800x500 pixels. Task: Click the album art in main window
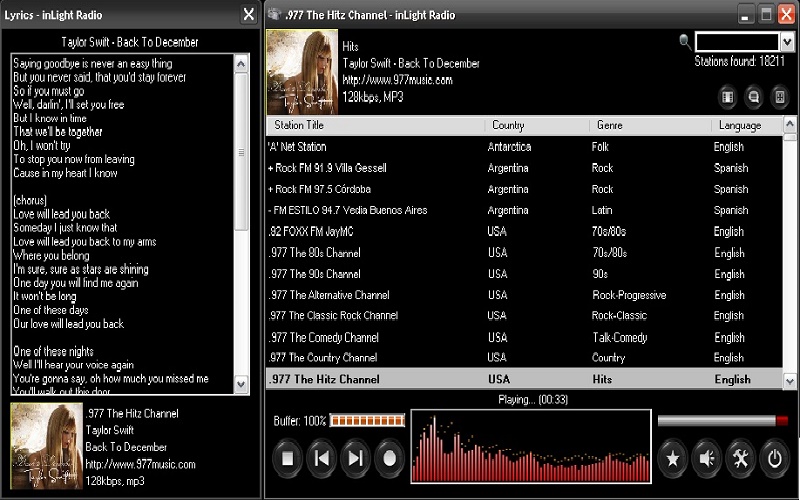point(302,71)
